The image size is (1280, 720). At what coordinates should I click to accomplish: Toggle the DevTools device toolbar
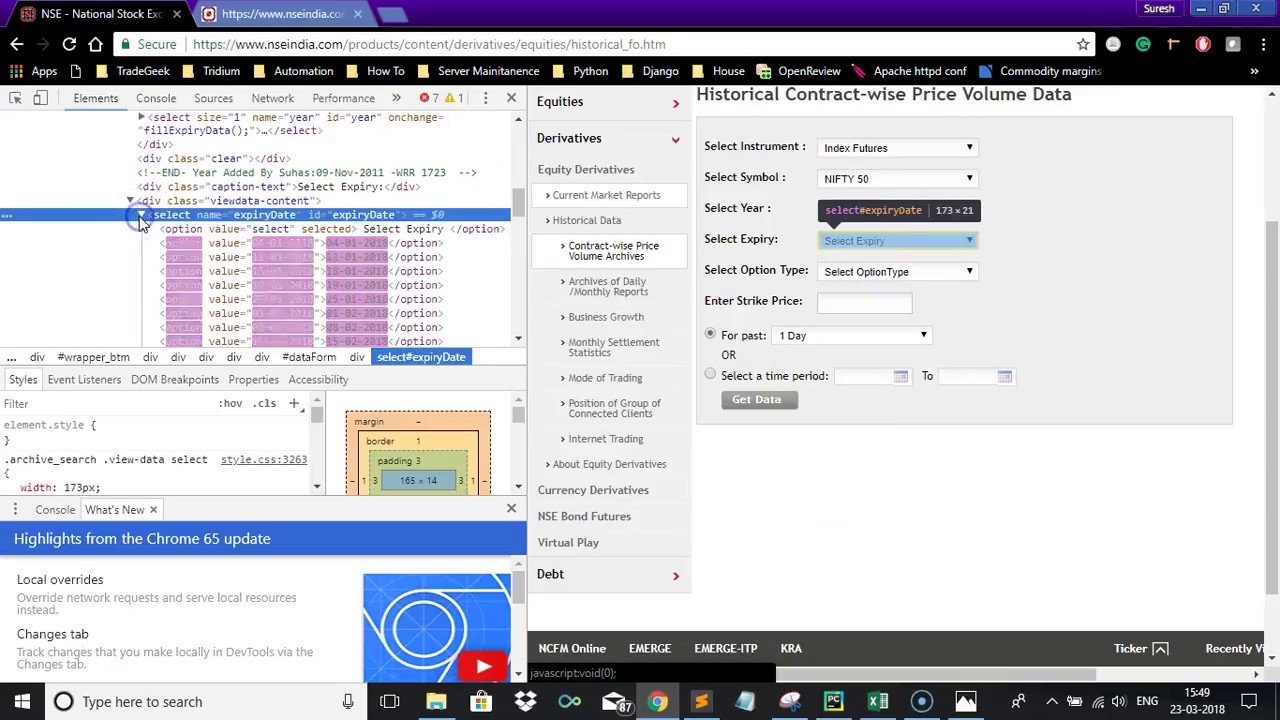(x=41, y=98)
